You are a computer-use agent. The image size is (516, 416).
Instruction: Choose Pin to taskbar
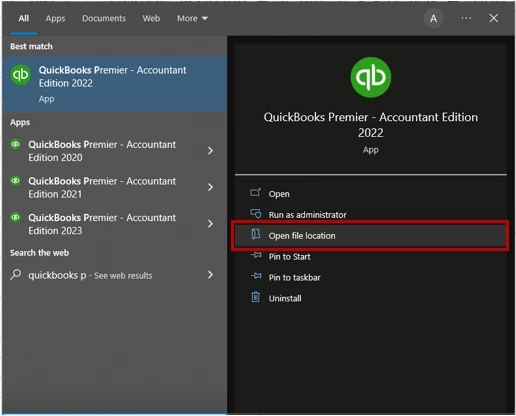pyautogui.click(x=294, y=277)
